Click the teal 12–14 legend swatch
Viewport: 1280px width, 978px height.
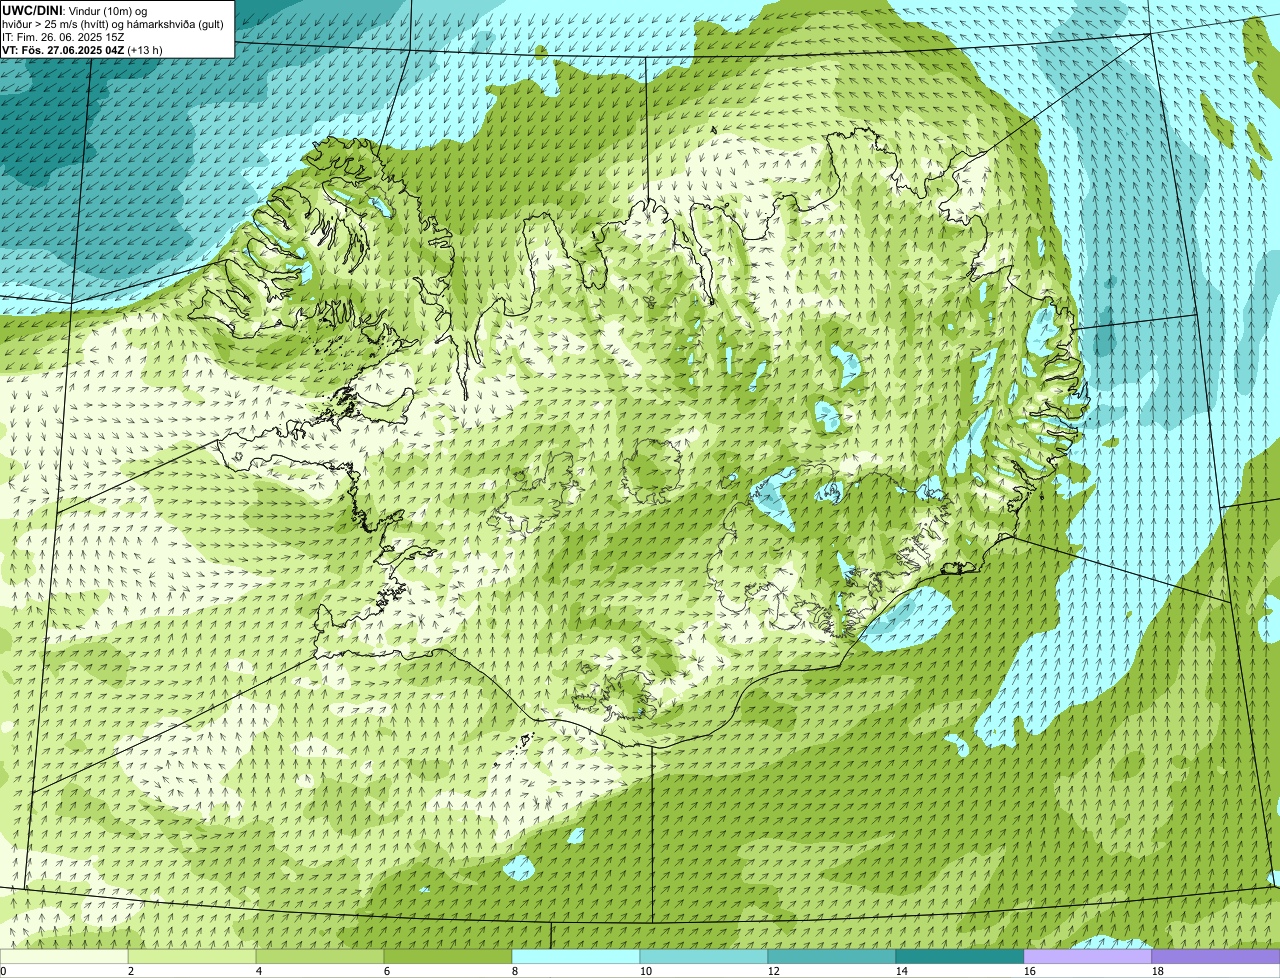pyautogui.click(x=832, y=956)
